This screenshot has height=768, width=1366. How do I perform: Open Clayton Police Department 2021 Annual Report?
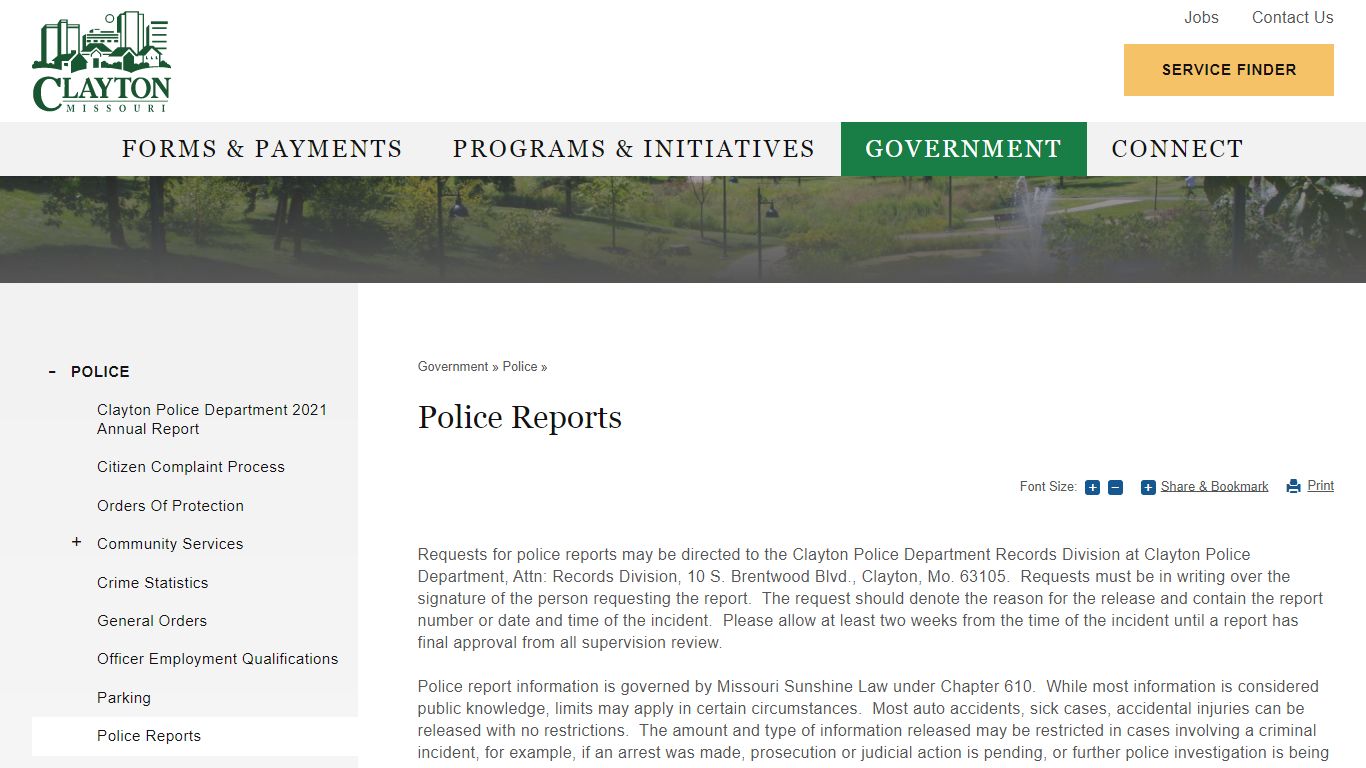[x=212, y=419]
